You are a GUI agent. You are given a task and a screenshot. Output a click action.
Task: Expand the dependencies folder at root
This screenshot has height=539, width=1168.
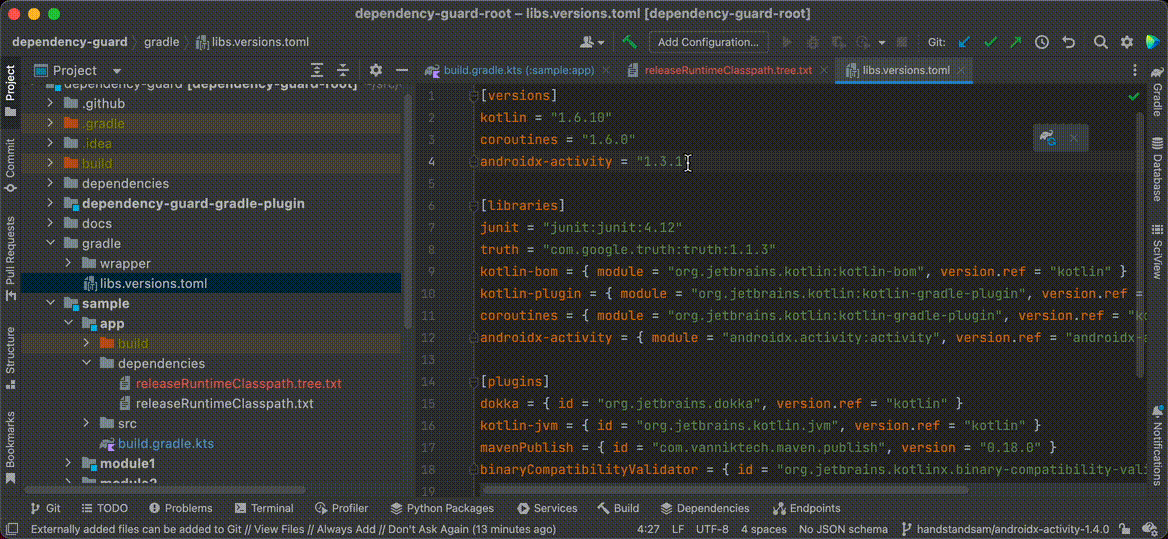pos(50,183)
